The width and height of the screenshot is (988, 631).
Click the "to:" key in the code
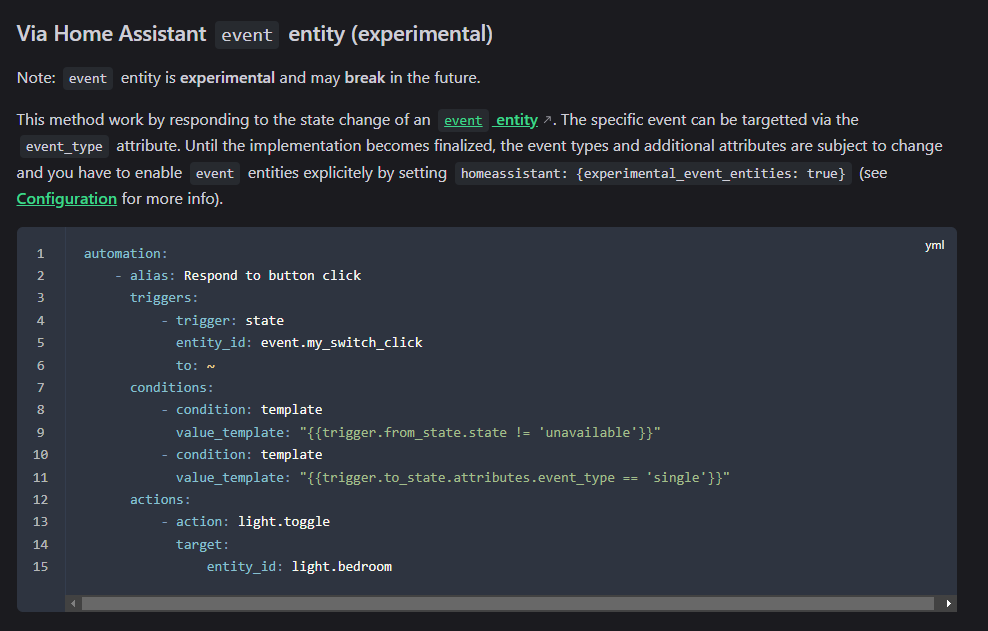[187, 366]
